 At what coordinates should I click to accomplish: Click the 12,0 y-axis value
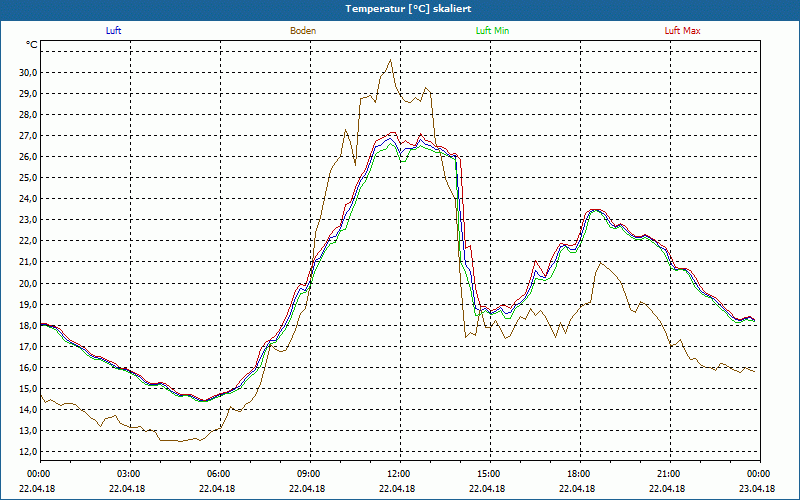click(29, 452)
